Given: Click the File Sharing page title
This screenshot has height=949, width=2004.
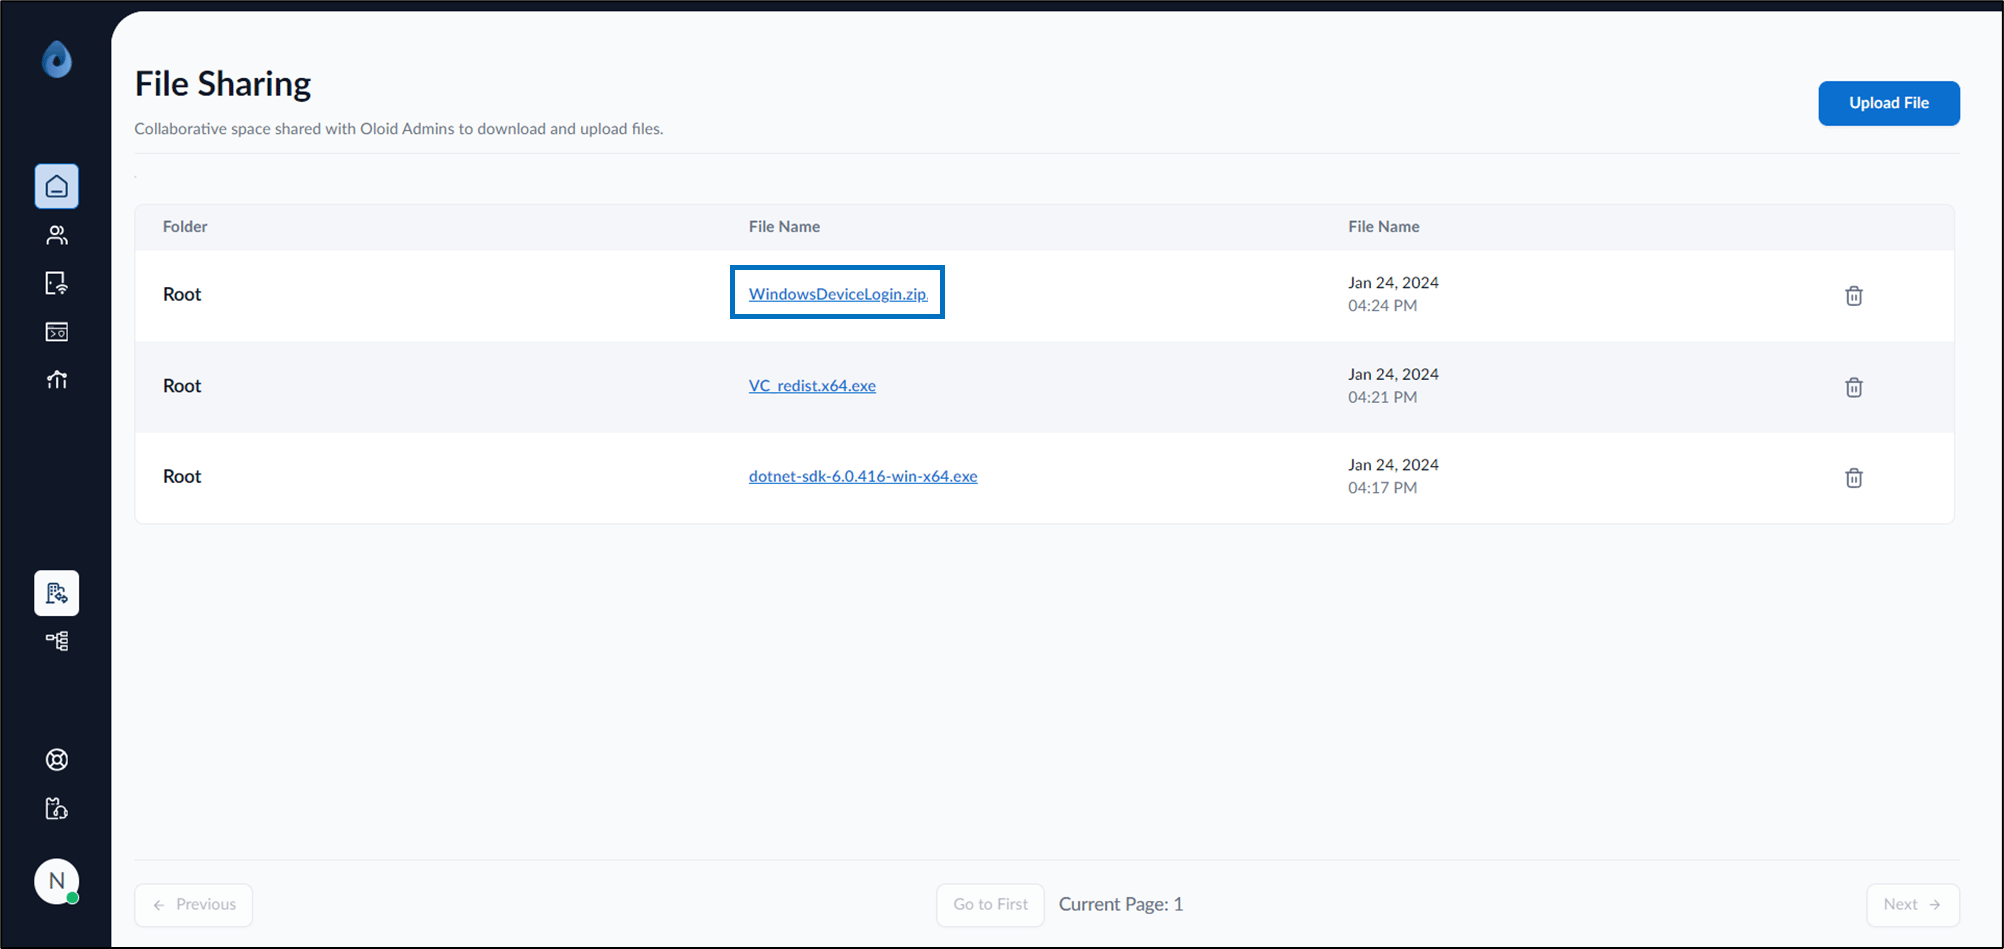Looking at the screenshot, I should pyautogui.click(x=223, y=84).
